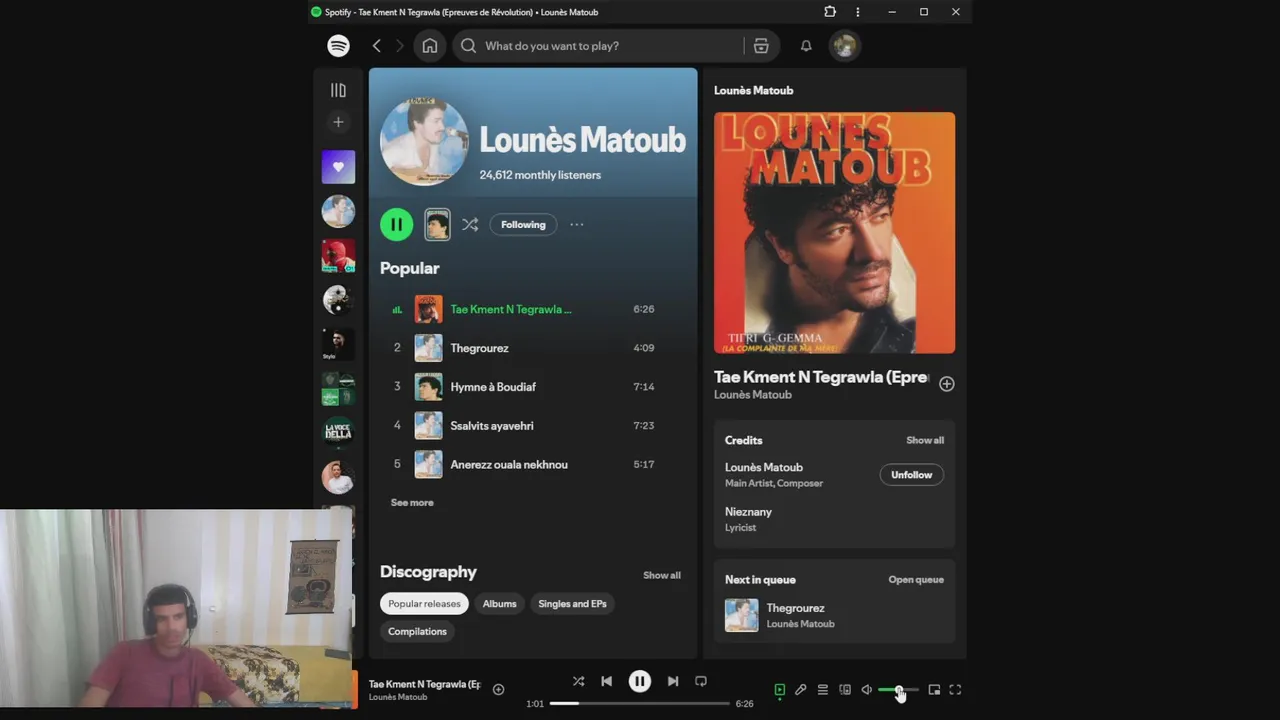Seek within the song progress bar
The image size is (1280, 720).
[x=640, y=704]
